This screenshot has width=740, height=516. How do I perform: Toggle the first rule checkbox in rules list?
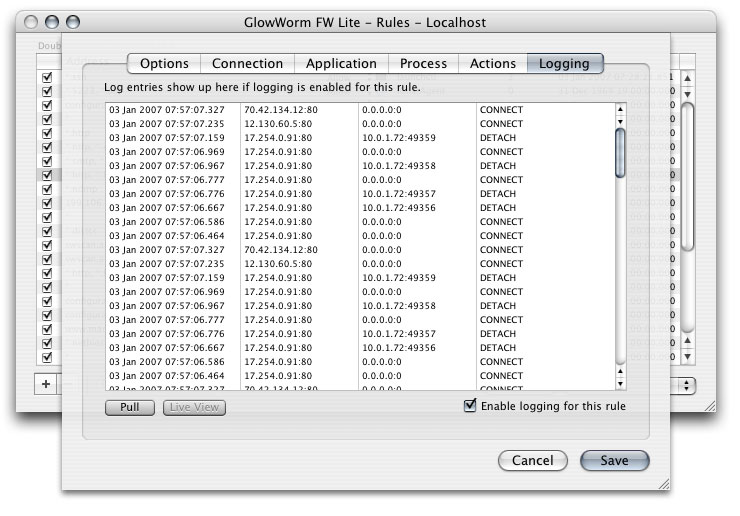(47, 77)
